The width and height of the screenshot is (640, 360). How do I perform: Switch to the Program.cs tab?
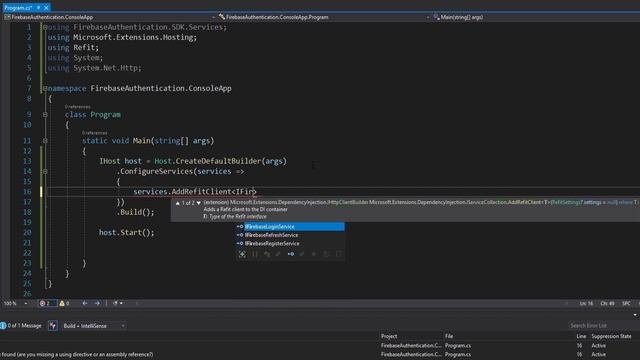pyautogui.click(x=18, y=8)
